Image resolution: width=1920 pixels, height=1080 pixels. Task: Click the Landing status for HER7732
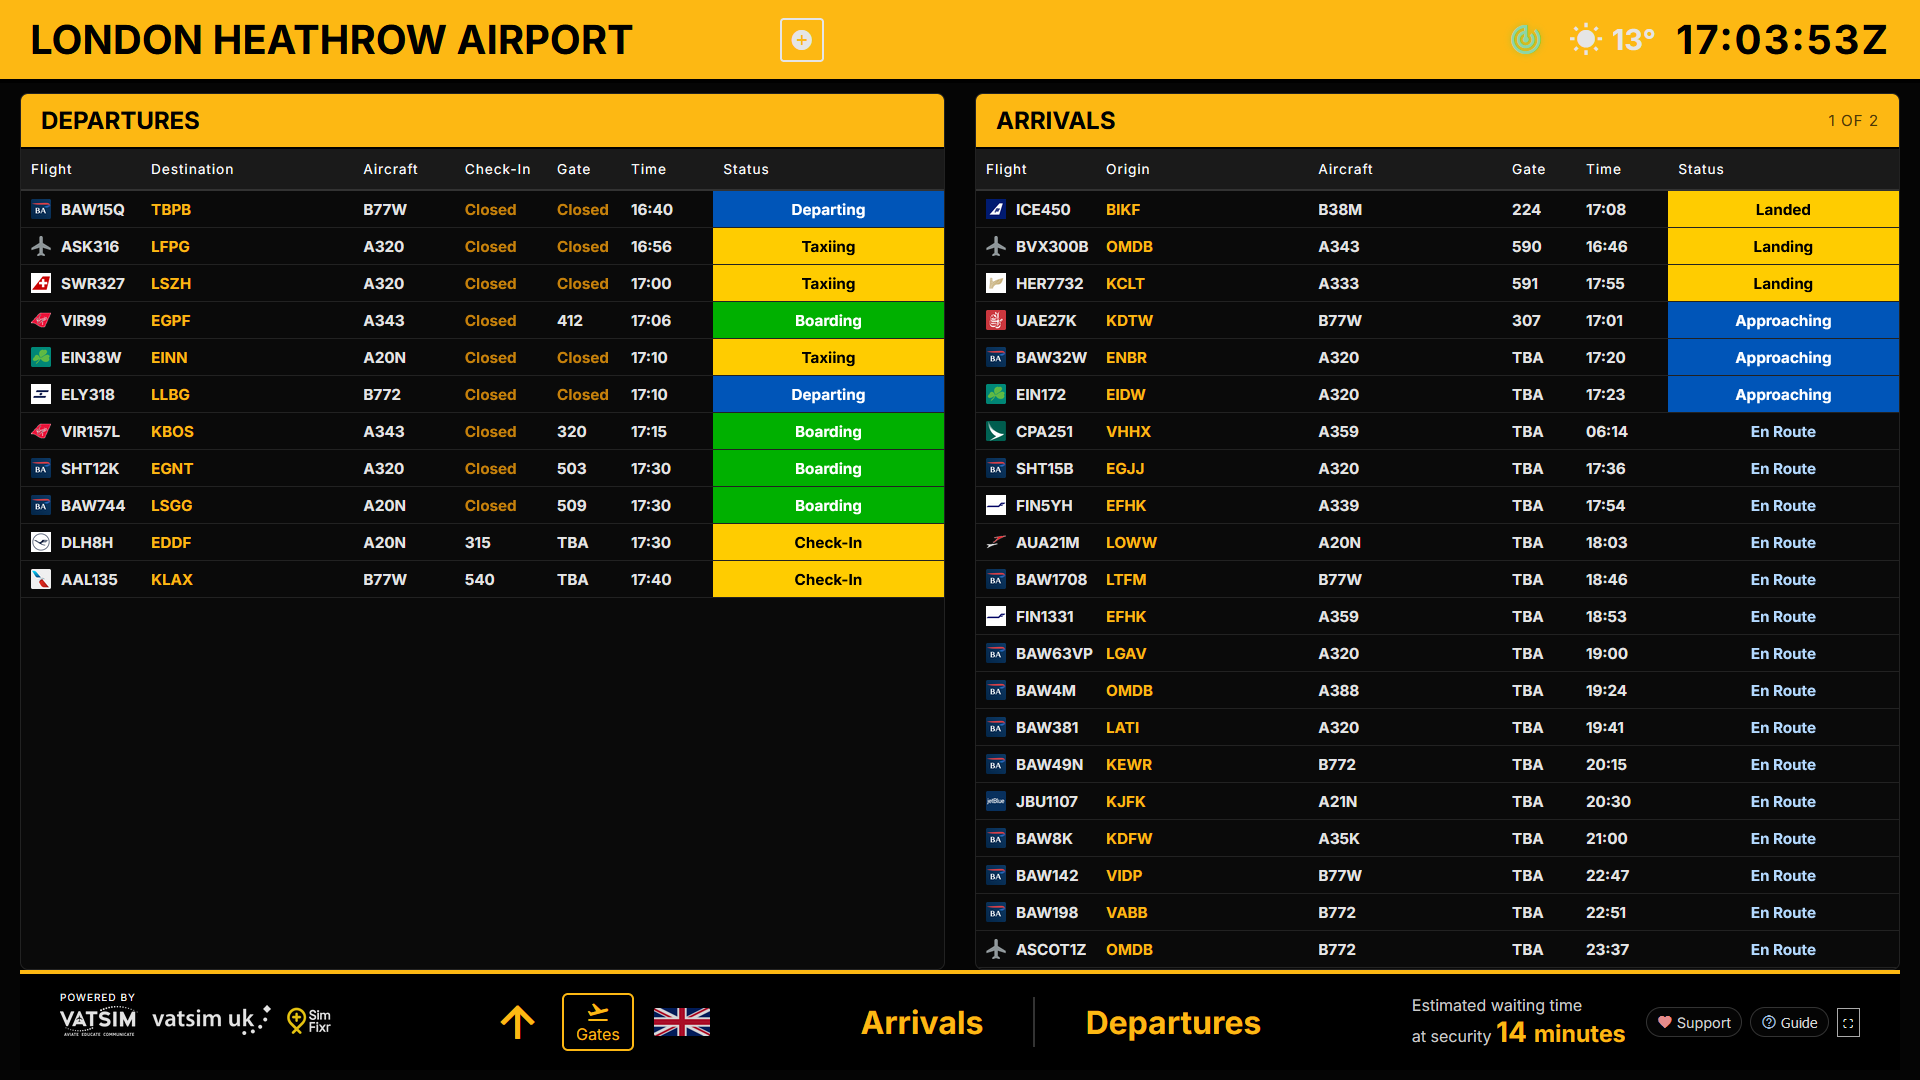1783,284
